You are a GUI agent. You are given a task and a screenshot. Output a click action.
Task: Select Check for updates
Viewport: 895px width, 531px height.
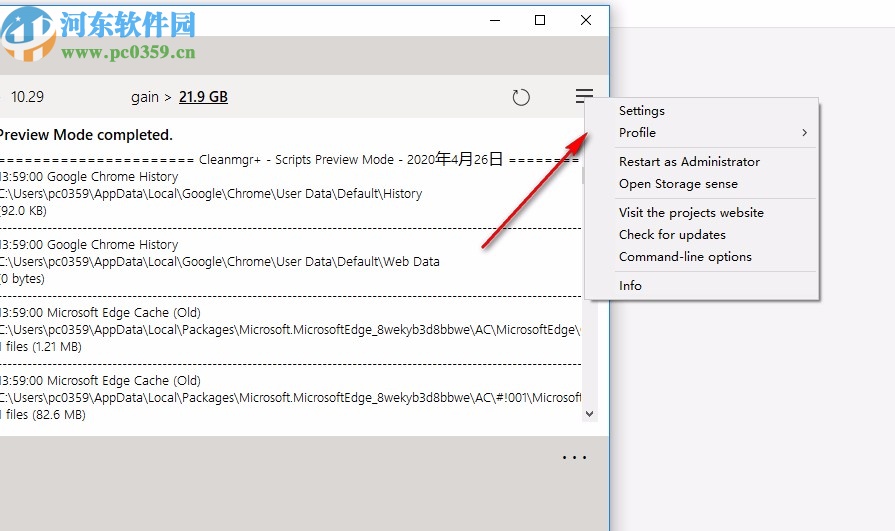tap(672, 235)
